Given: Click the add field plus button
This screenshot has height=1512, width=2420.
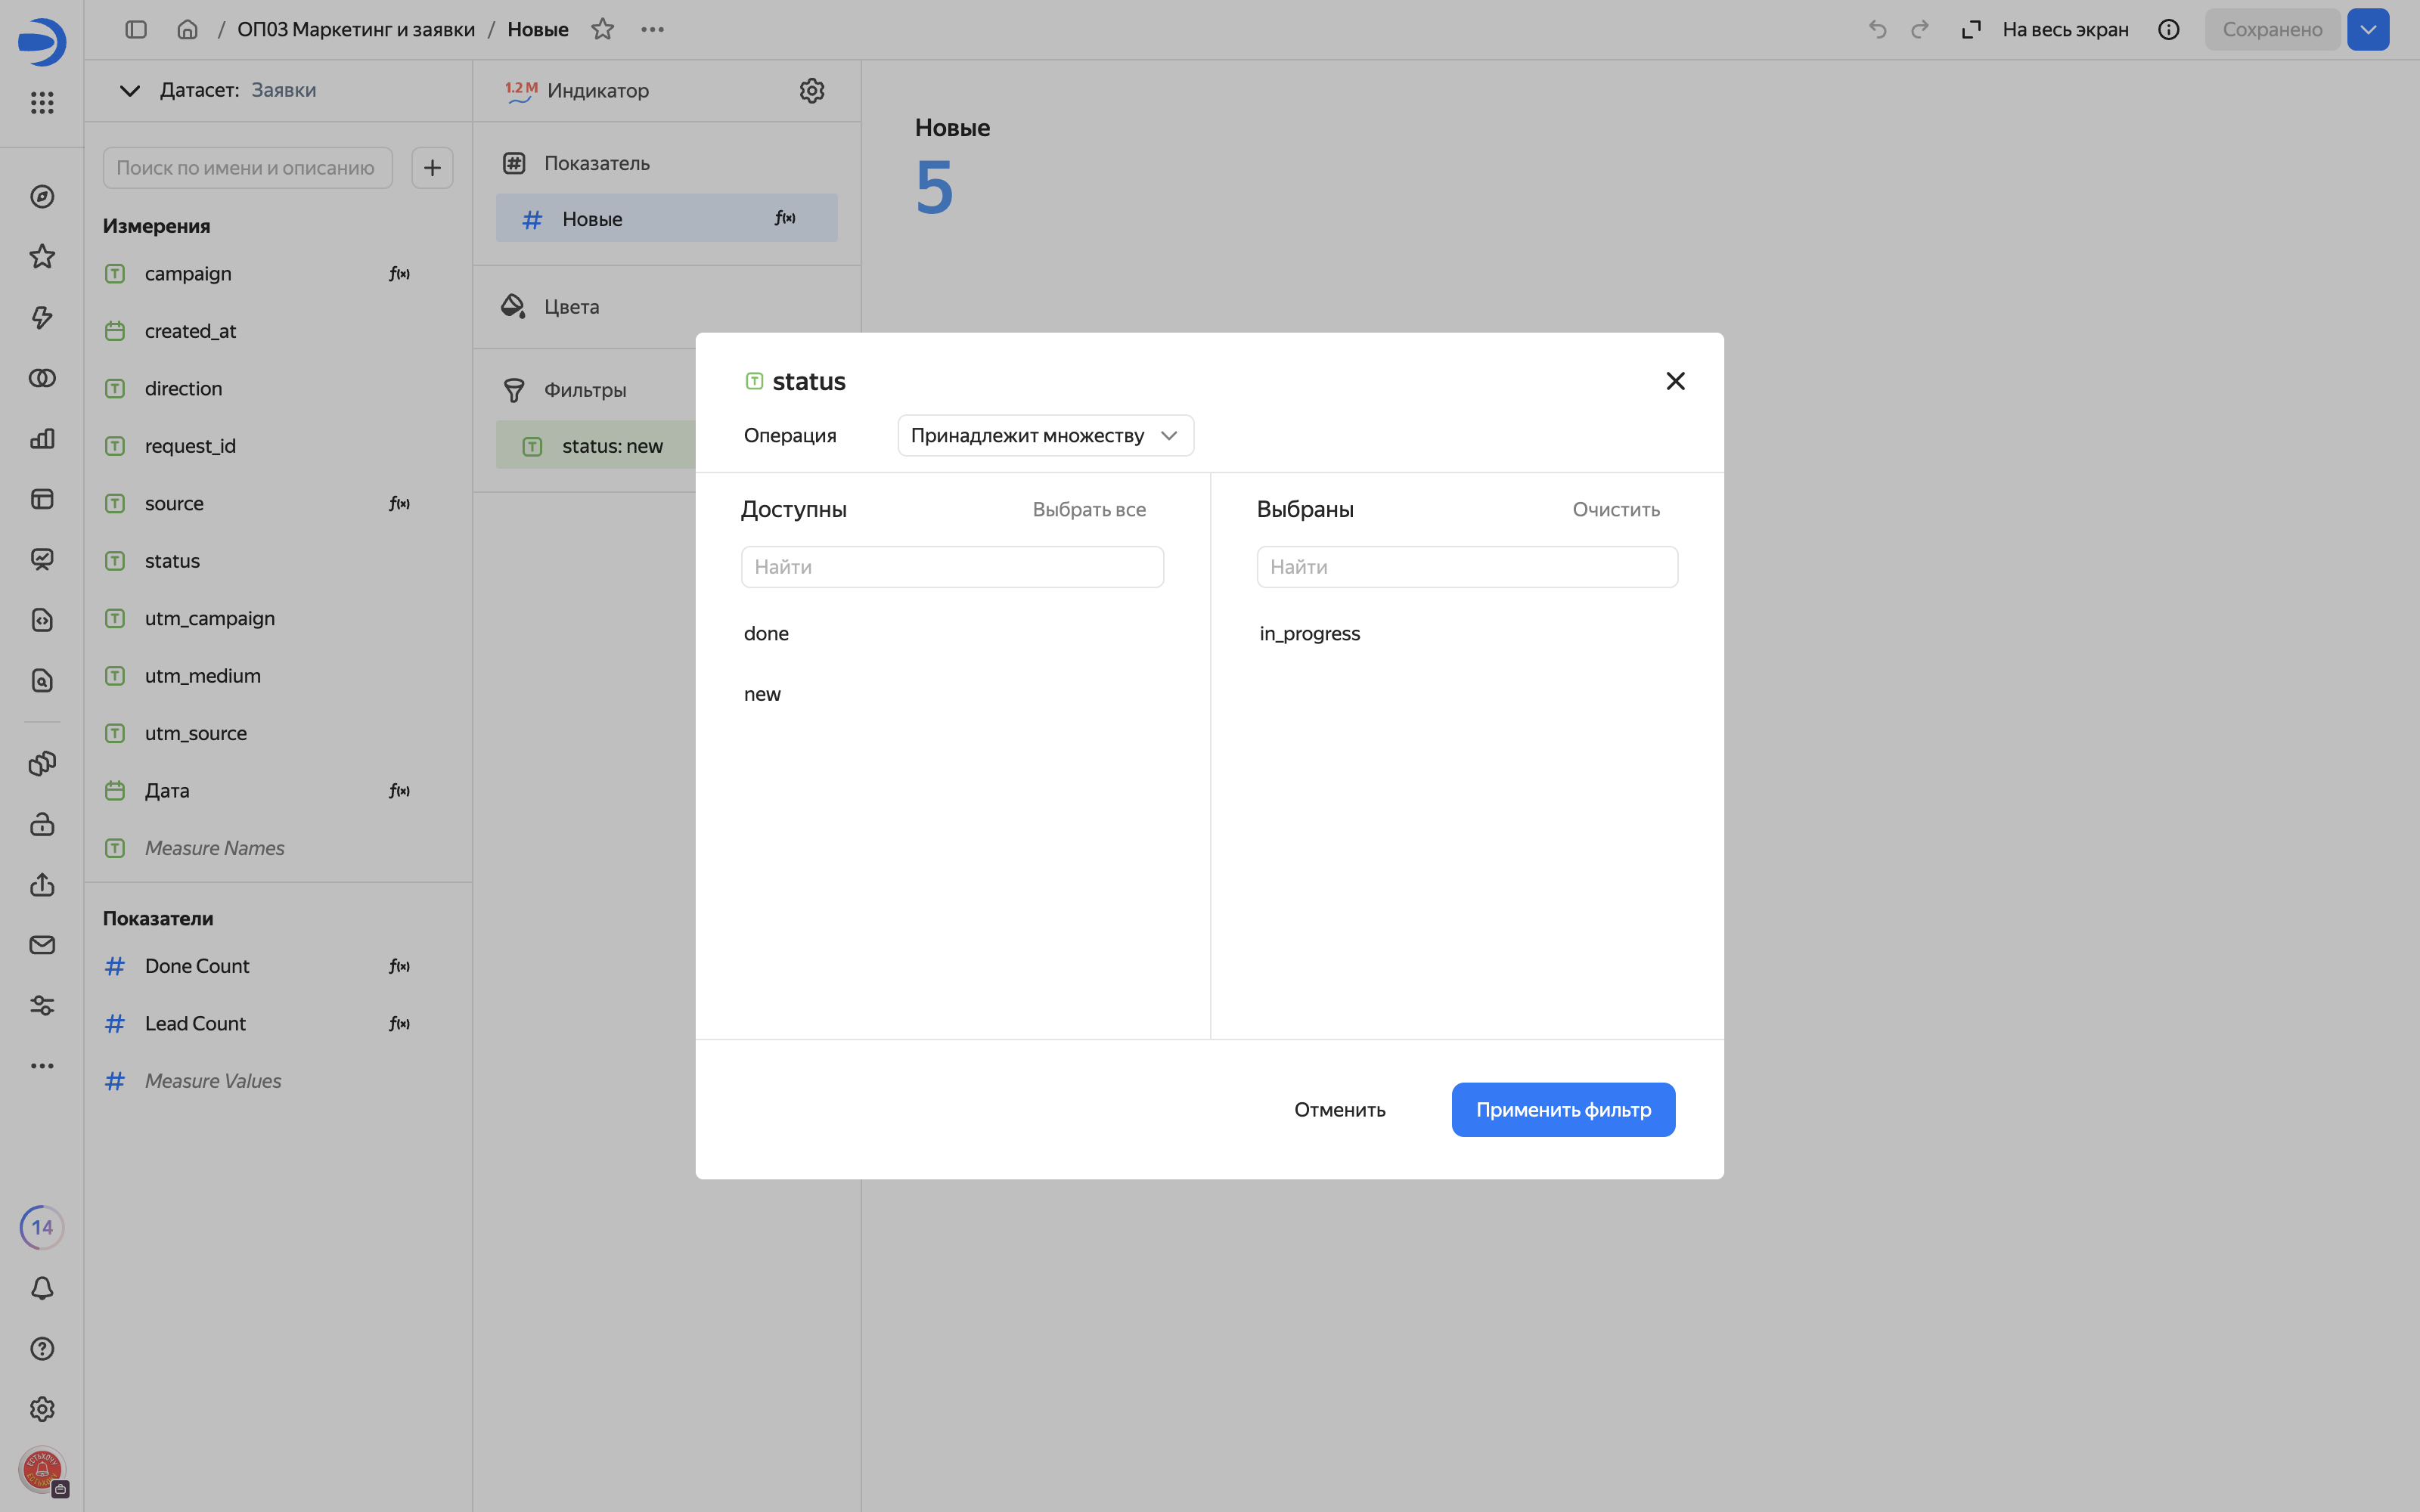Looking at the screenshot, I should point(432,167).
